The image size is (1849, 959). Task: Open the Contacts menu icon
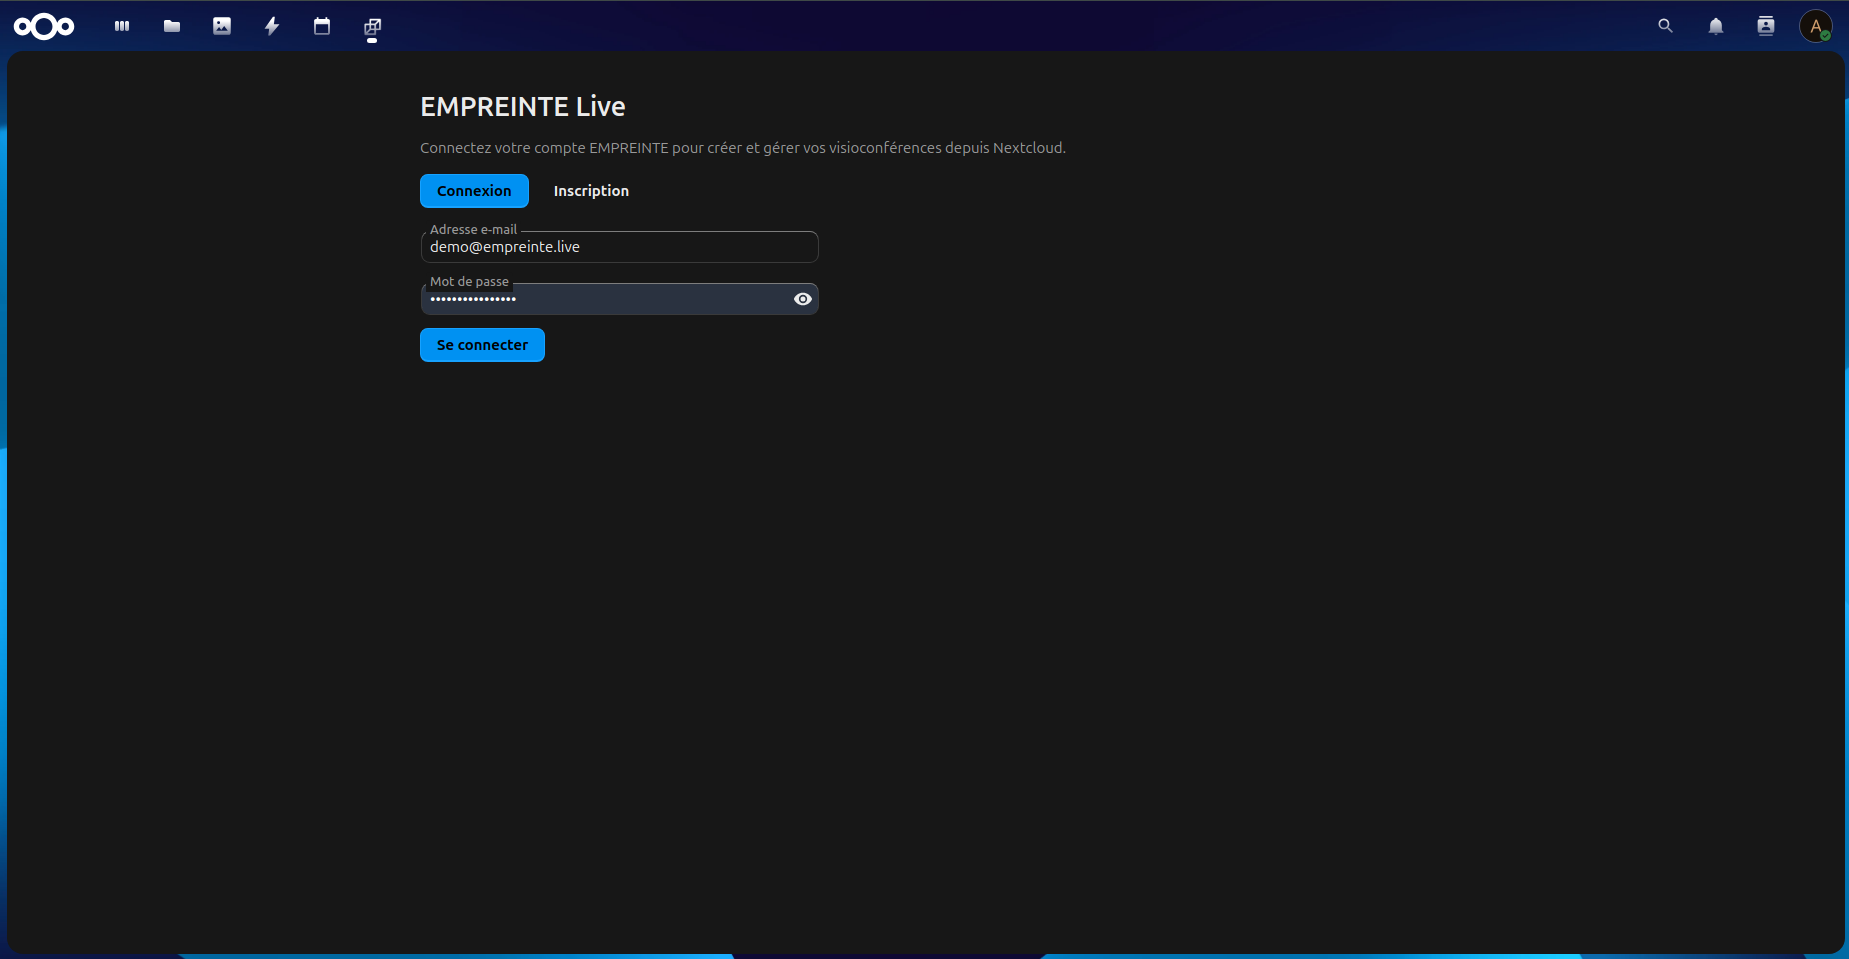tap(1766, 26)
